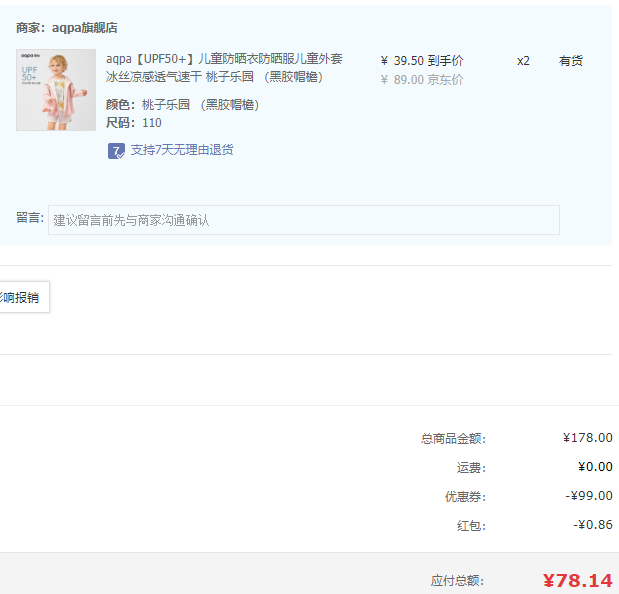Select the ¥ 39.50 到手价 price
Viewport: 619px width, 594px height.
click(x=422, y=61)
